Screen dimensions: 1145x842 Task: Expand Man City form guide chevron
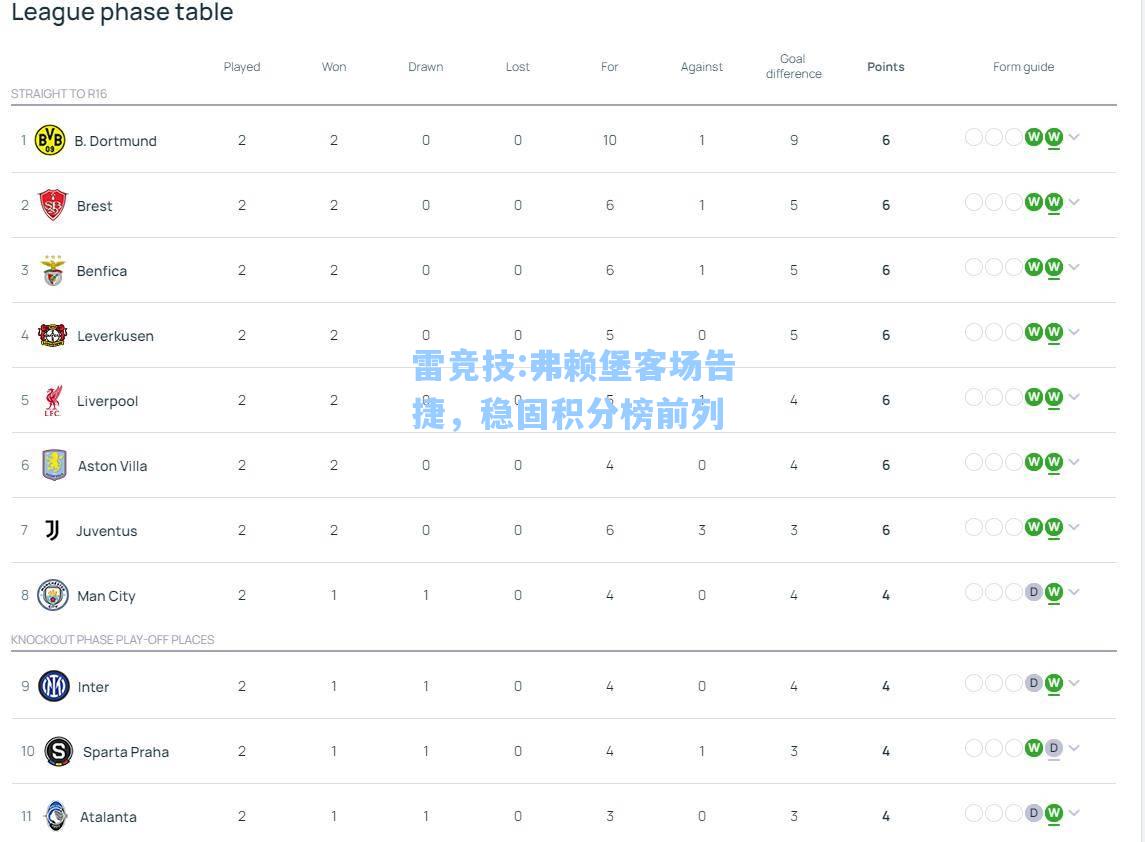click(1074, 592)
